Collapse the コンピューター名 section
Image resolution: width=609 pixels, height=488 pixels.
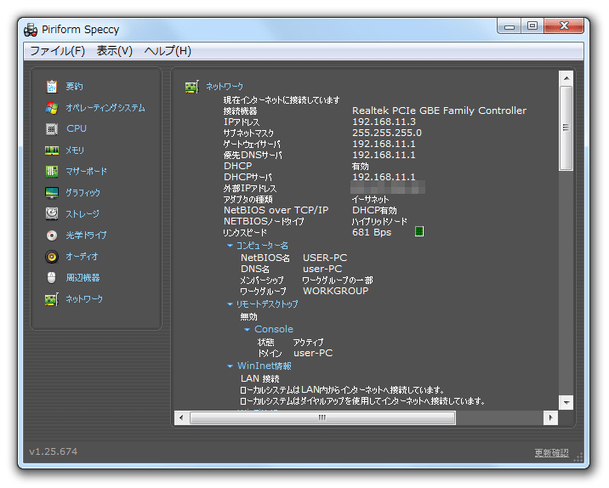click(x=230, y=246)
